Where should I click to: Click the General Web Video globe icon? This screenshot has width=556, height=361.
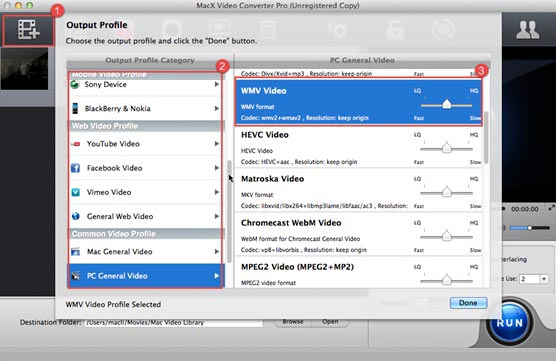[x=76, y=216]
